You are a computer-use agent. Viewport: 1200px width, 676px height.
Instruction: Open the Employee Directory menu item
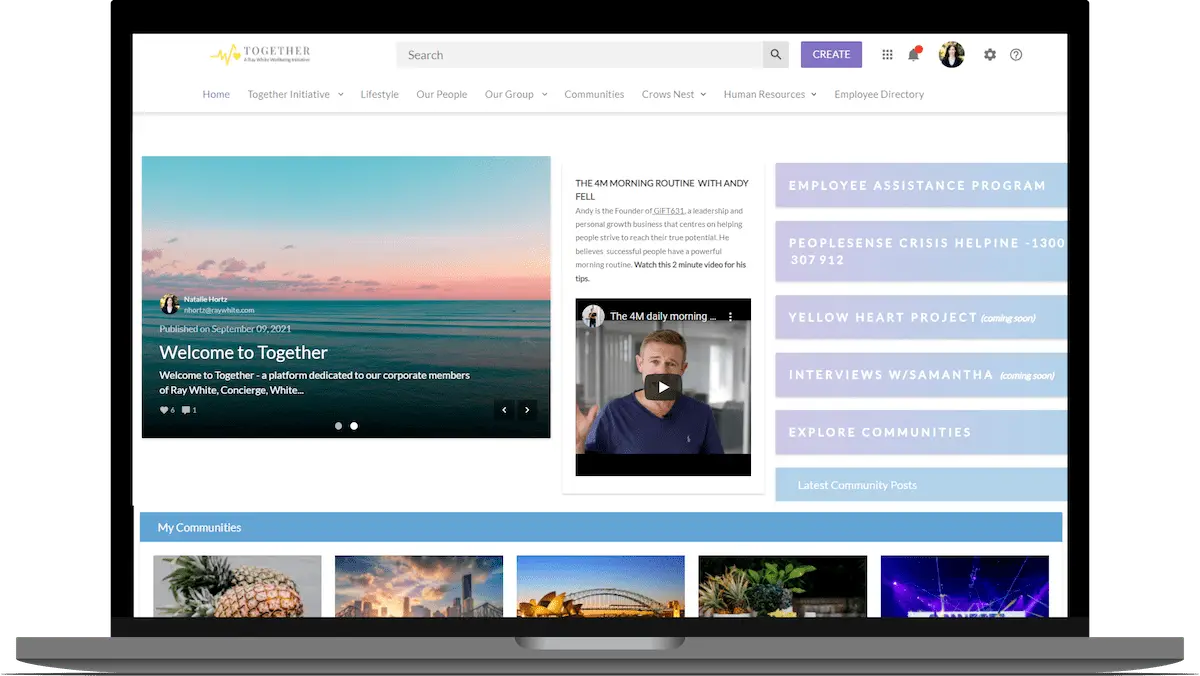(879, 94)
